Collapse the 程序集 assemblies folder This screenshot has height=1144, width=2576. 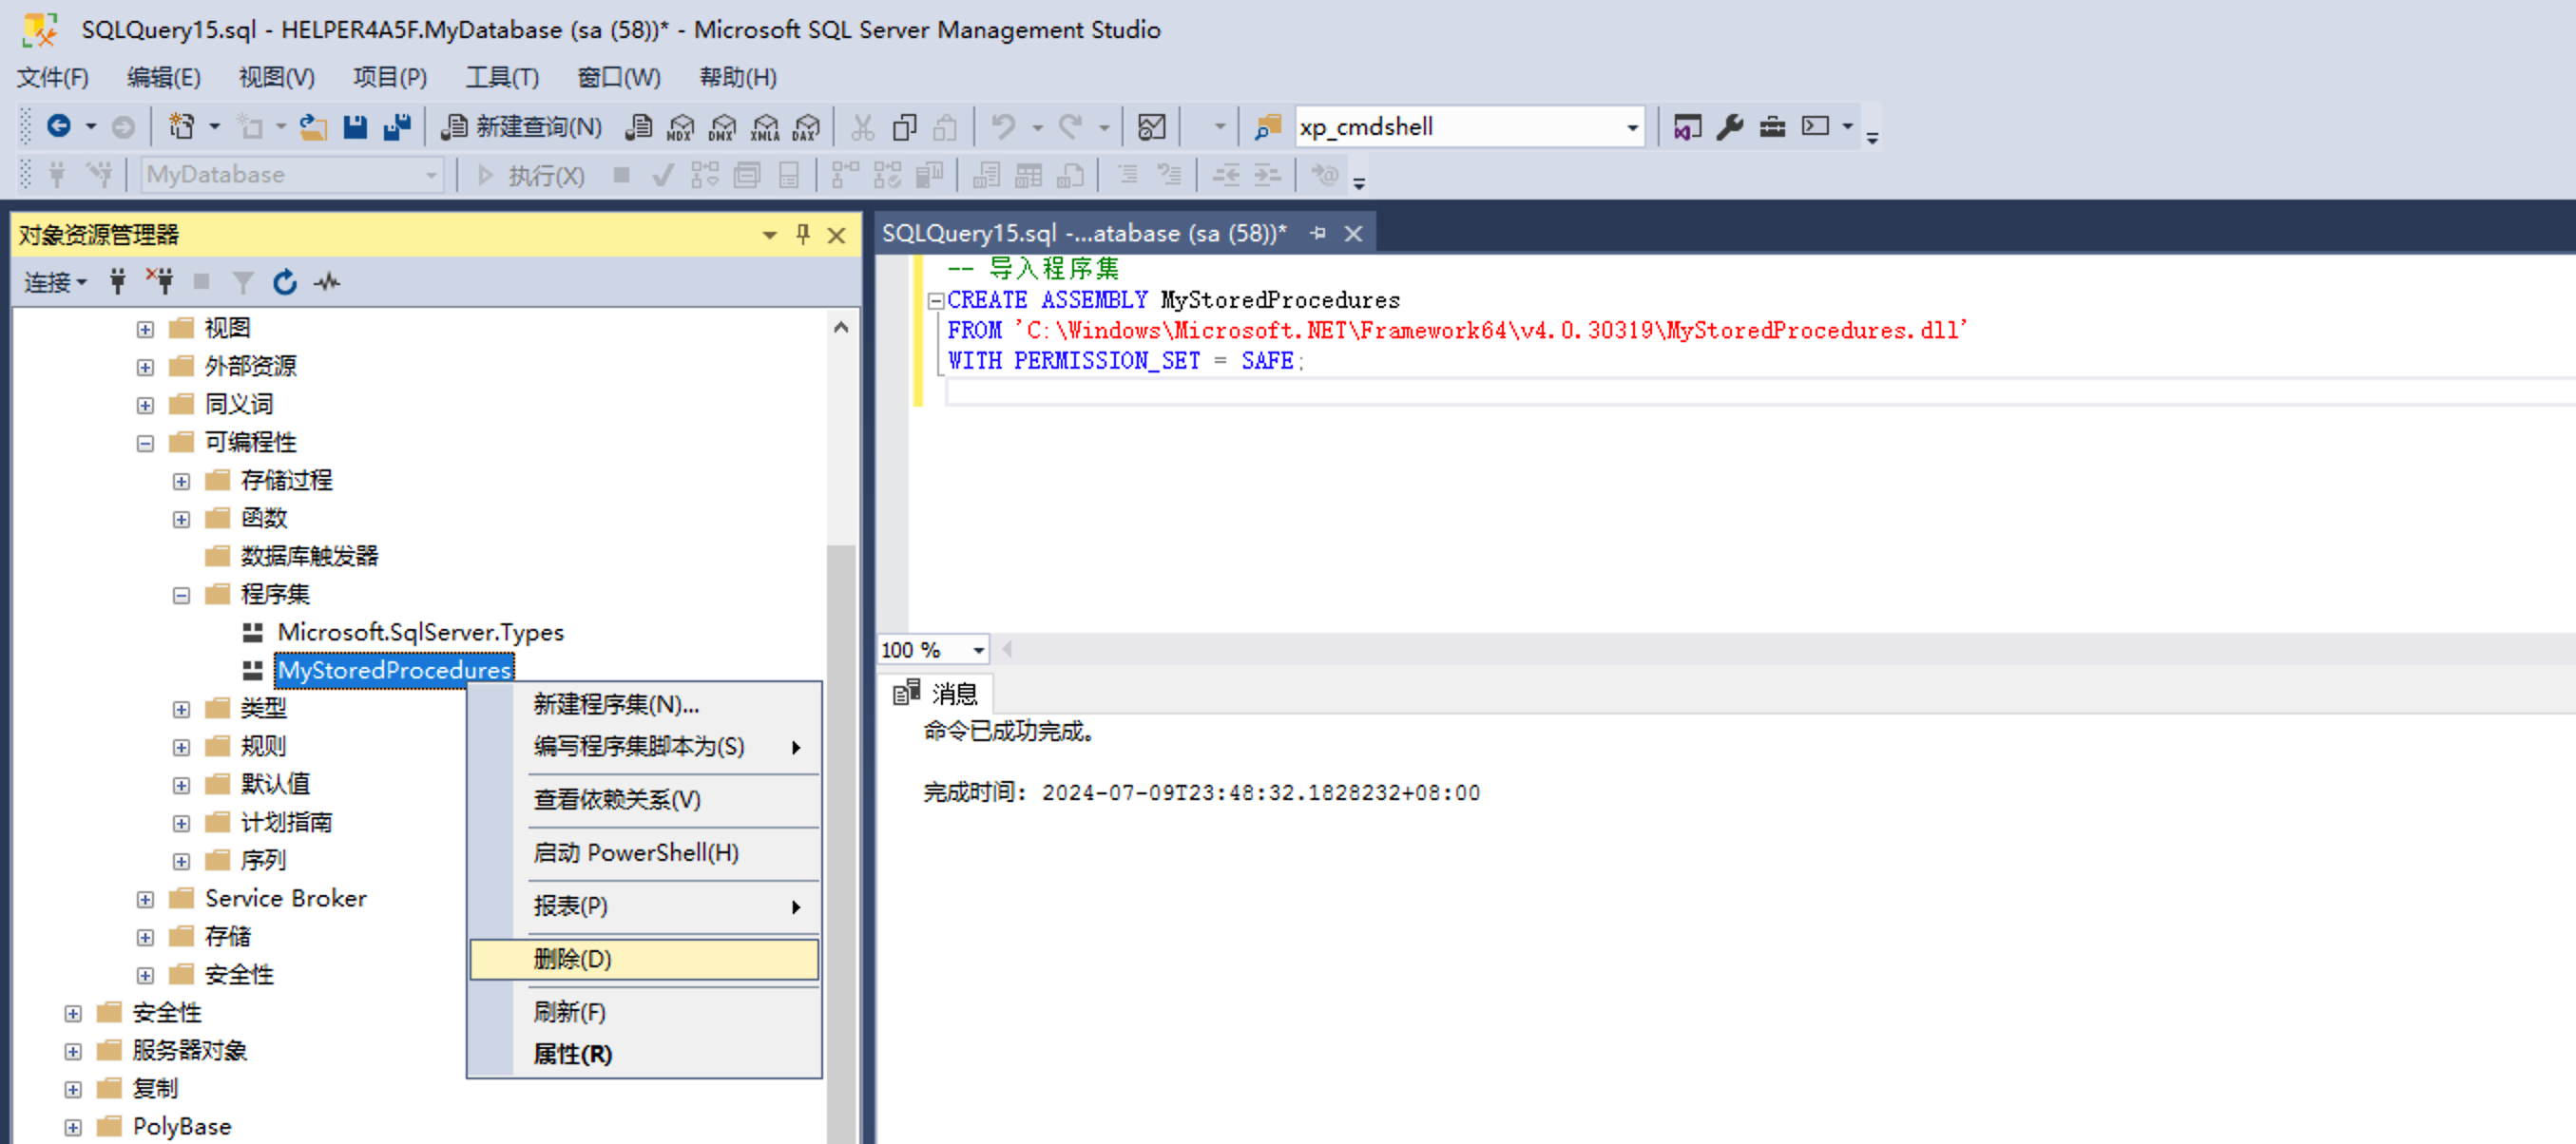click(181, 596)
